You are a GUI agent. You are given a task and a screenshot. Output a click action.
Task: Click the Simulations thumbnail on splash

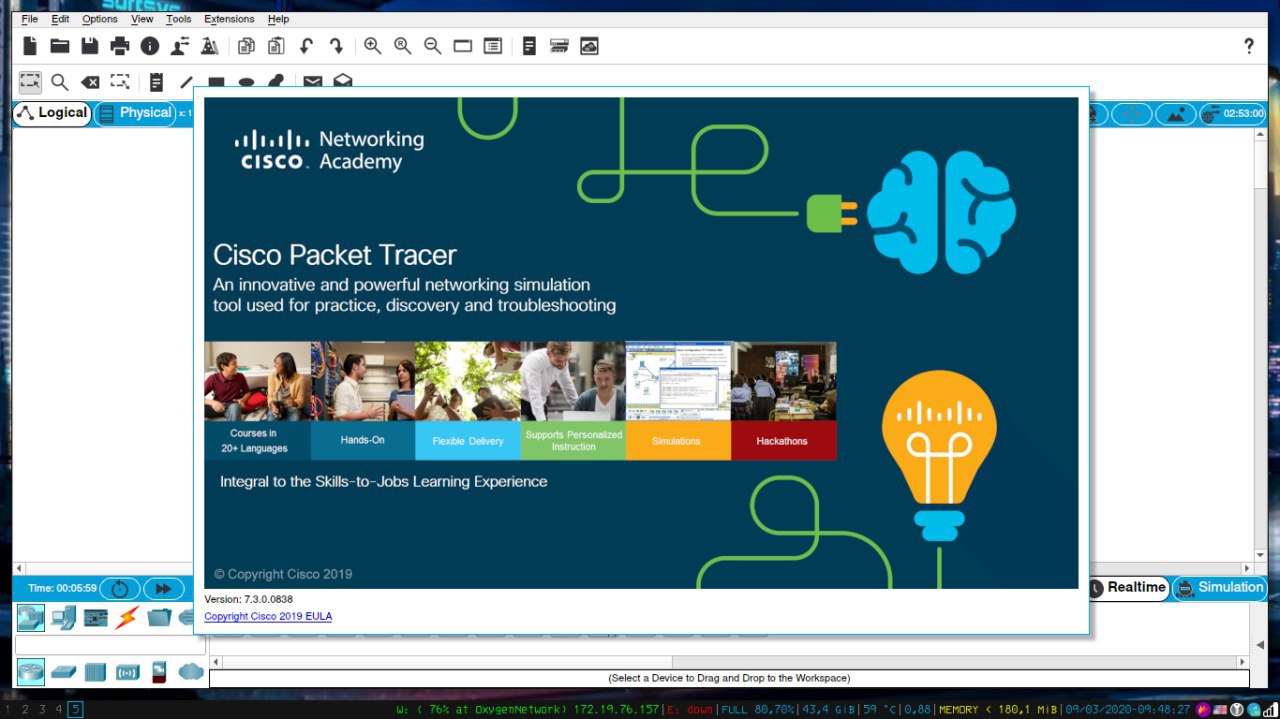[x=678, y=401]
